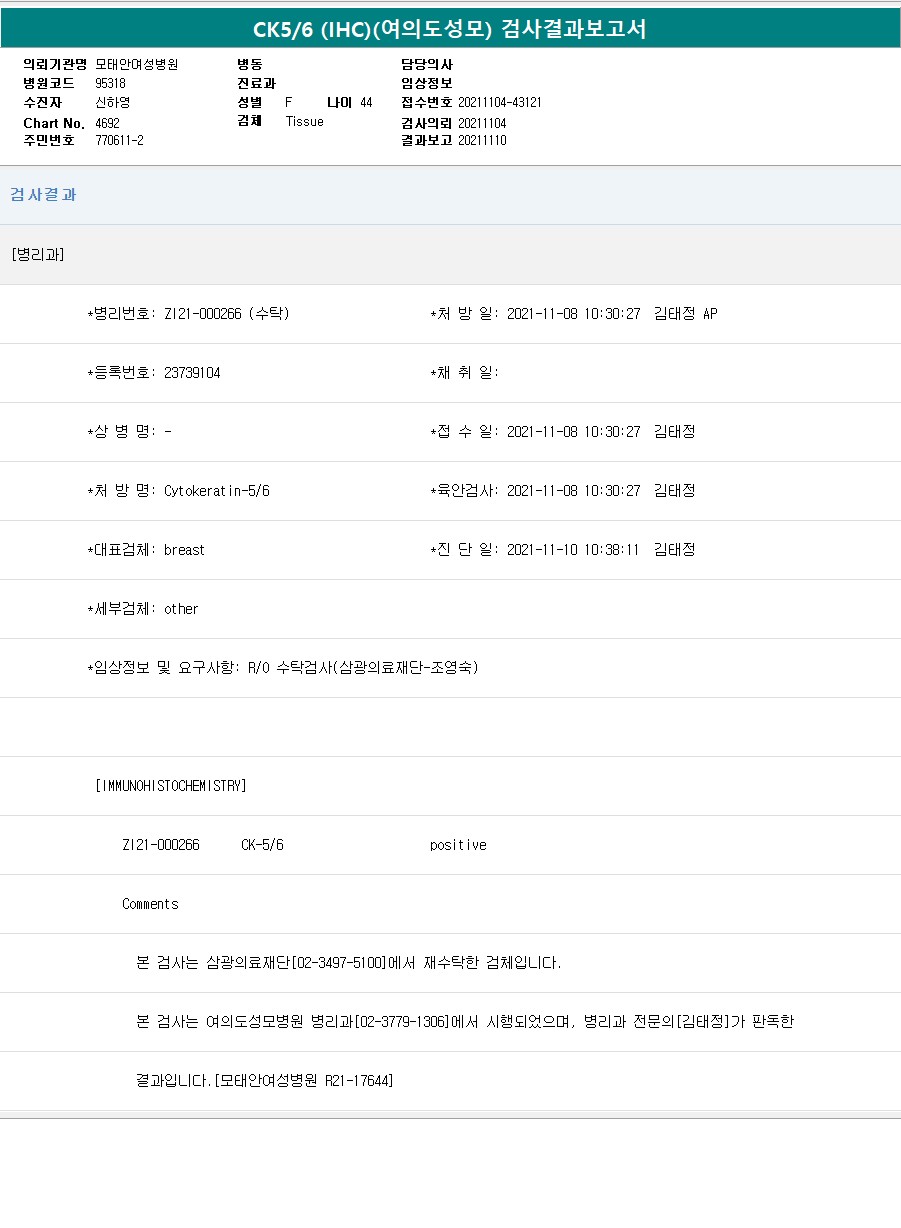Click the age value '44'
The height and width of the screenshot is (1228, 901).
pos(366,102)
